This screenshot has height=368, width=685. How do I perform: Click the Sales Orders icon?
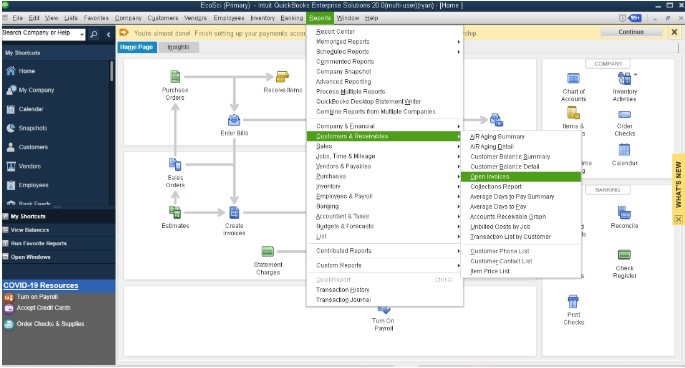click(175, 164)
